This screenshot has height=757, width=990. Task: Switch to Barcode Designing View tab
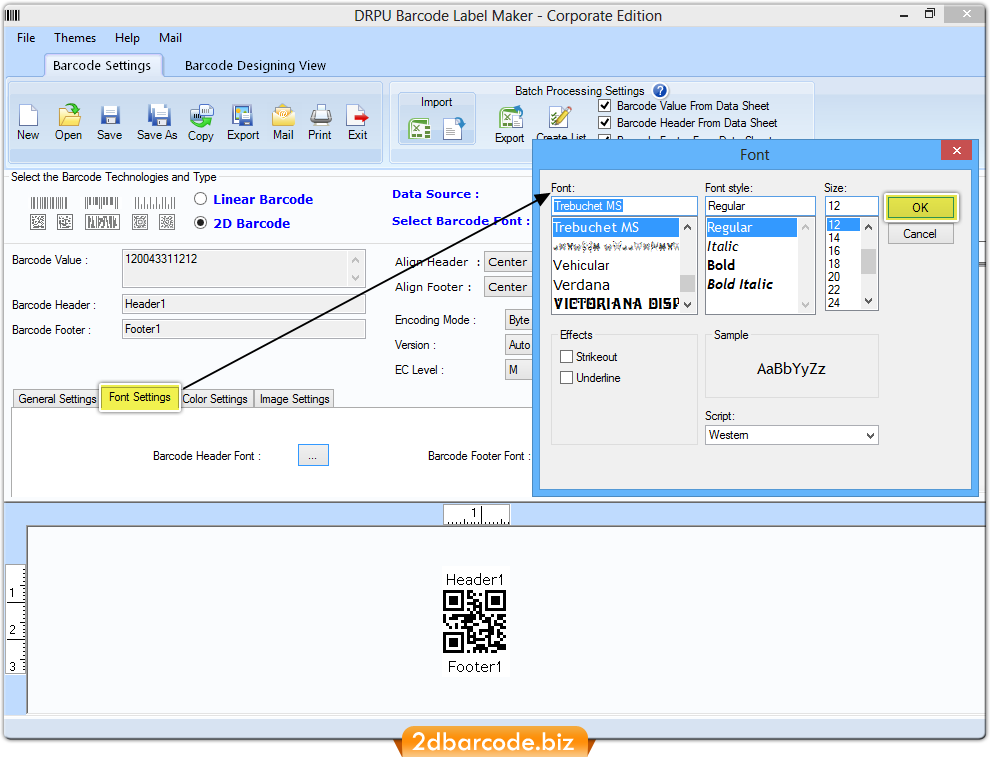click(x=255, y=66)
